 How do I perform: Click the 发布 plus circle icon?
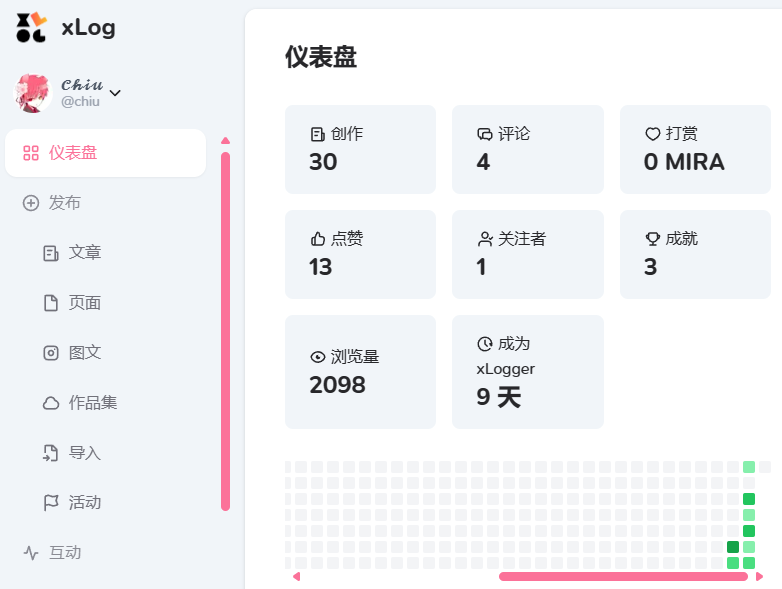pyautogui.click(x=31, y=203)
